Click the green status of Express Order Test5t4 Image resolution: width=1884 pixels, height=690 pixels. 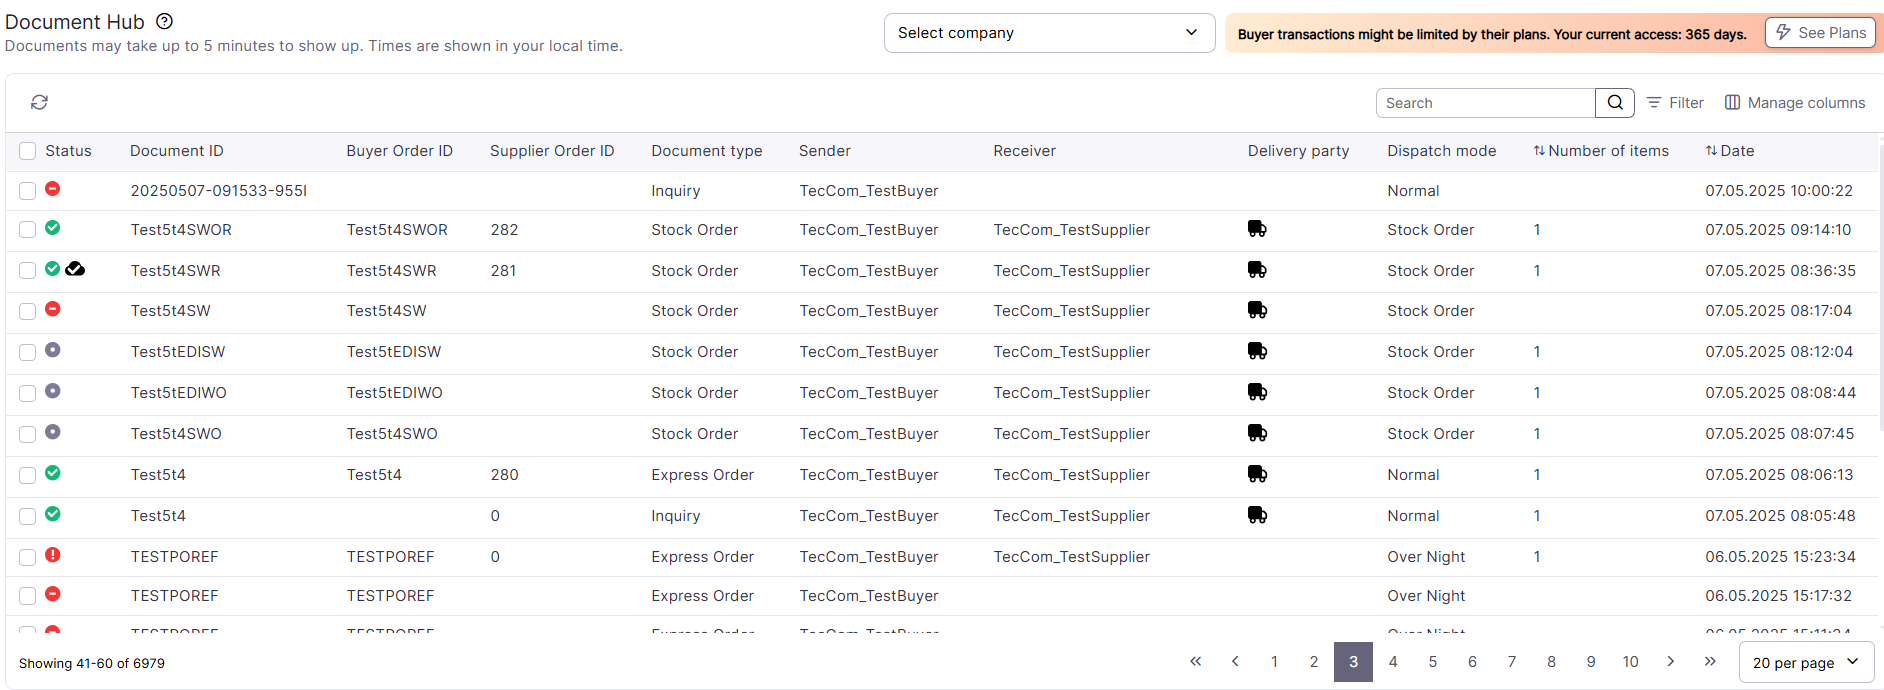point(53,473)
